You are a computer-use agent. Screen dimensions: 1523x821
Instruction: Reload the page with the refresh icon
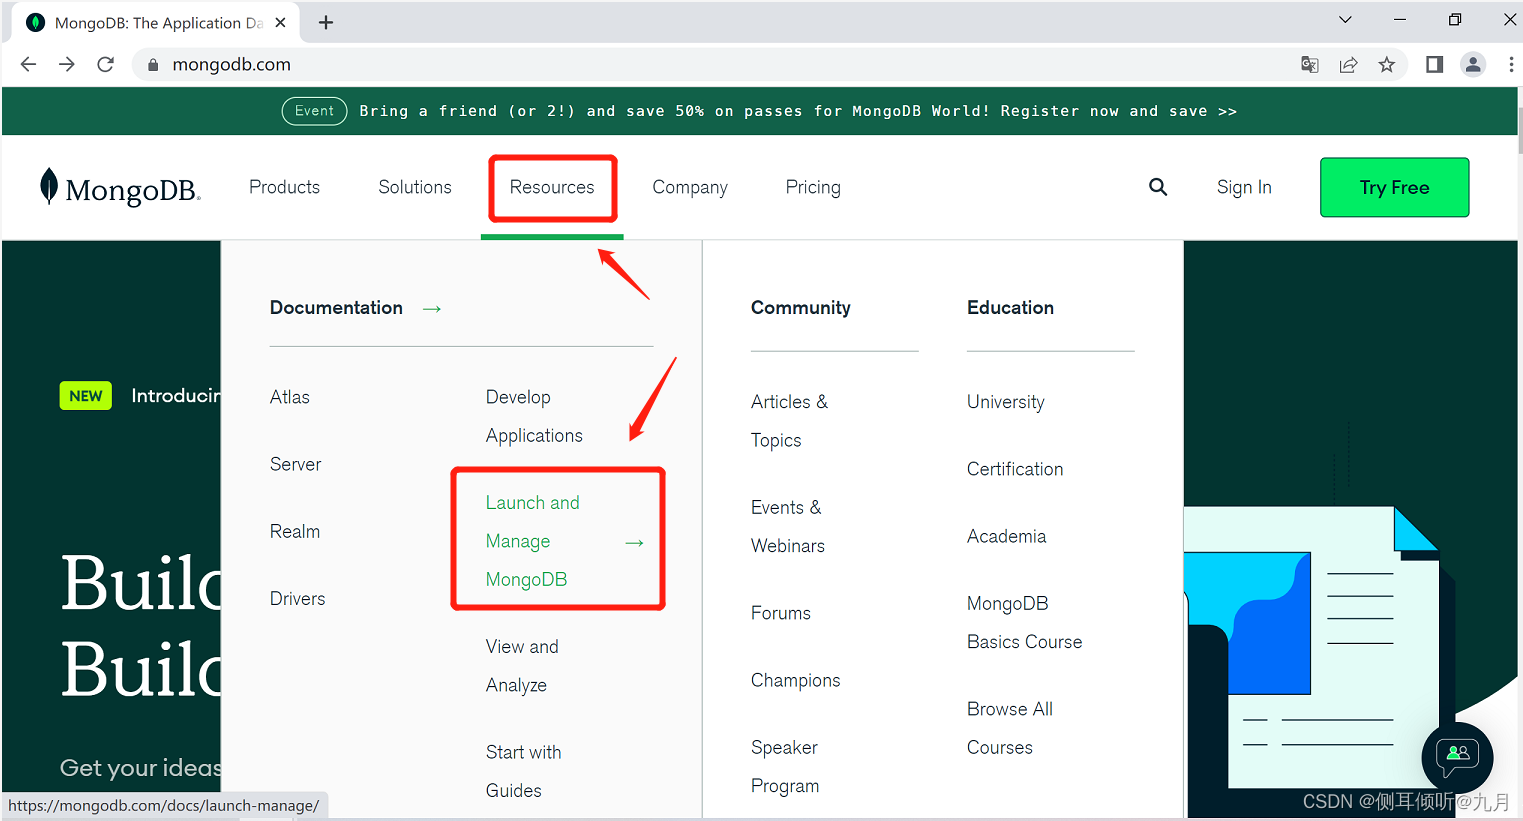coord(105,64)
